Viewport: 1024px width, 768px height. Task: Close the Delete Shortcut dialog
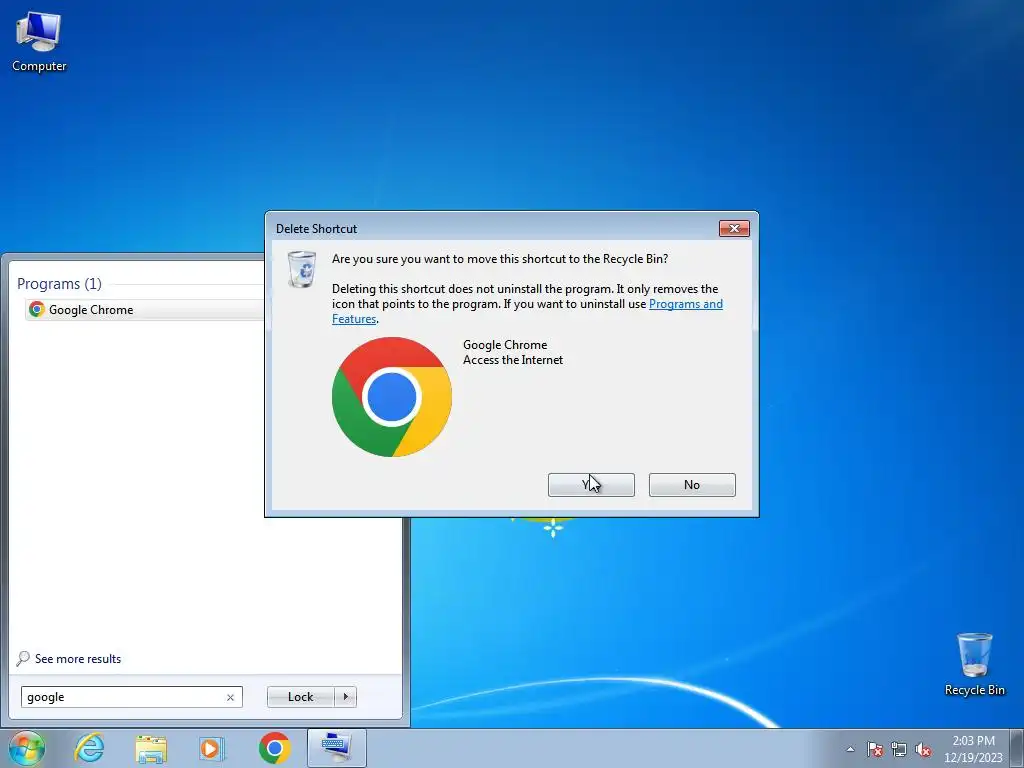734,229
